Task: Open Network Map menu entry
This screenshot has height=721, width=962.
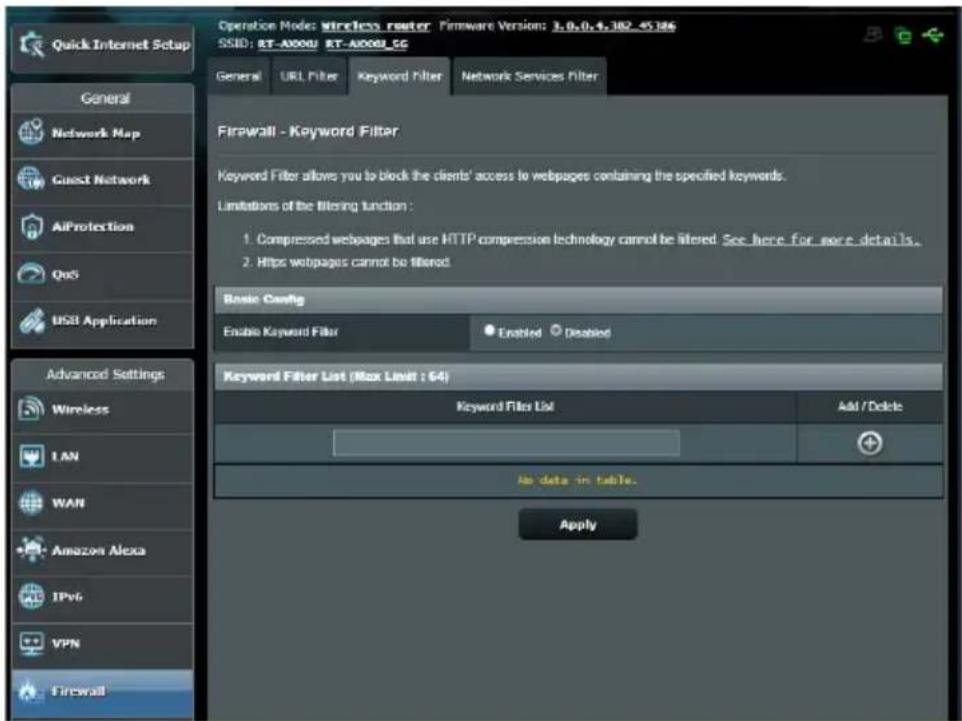Action: coord(102,133)
